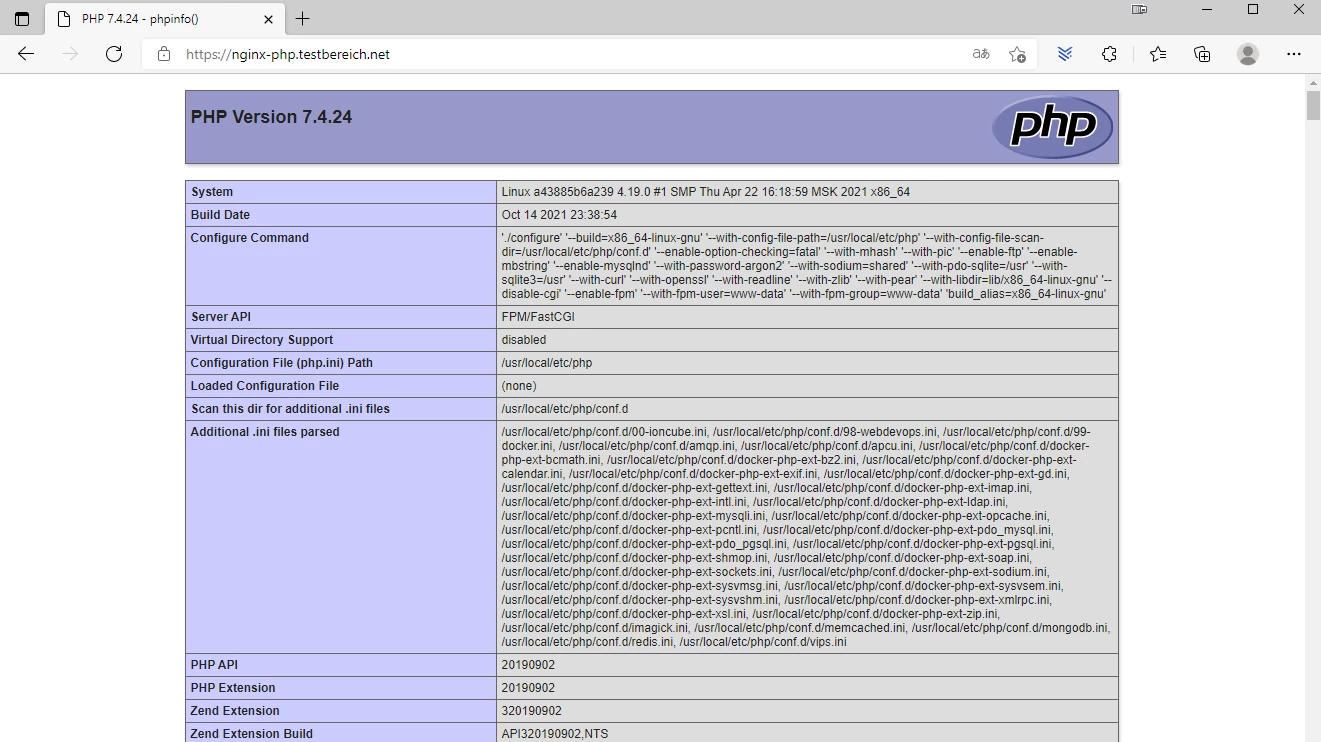Open a new tab with the plus button

point(303,19)
